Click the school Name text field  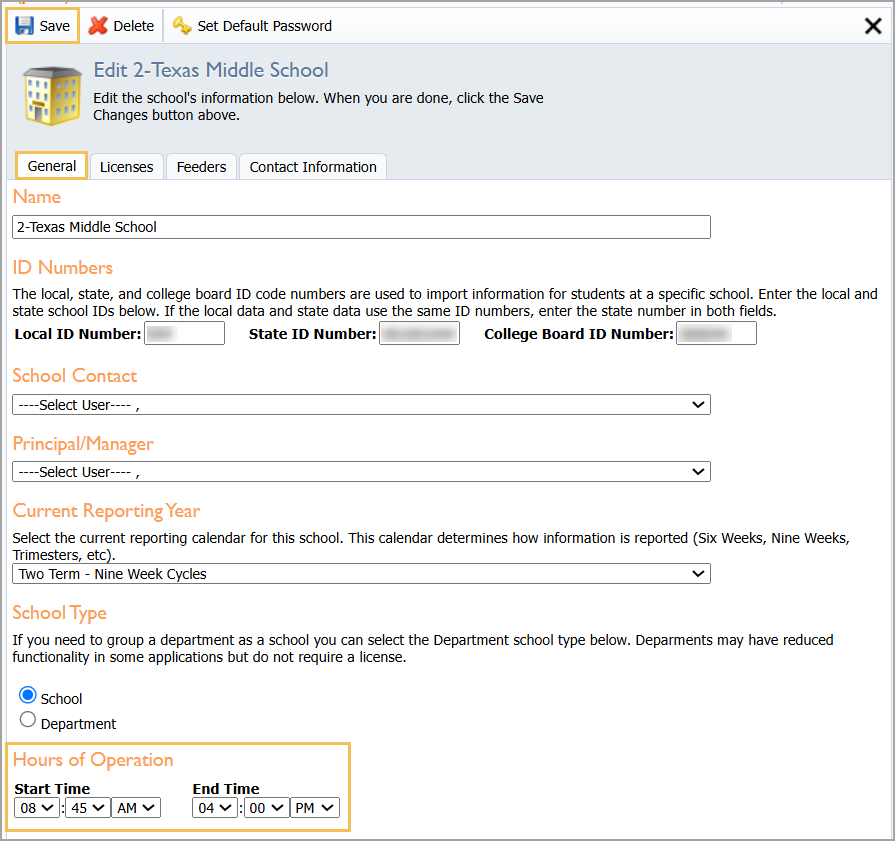(361, 227)
